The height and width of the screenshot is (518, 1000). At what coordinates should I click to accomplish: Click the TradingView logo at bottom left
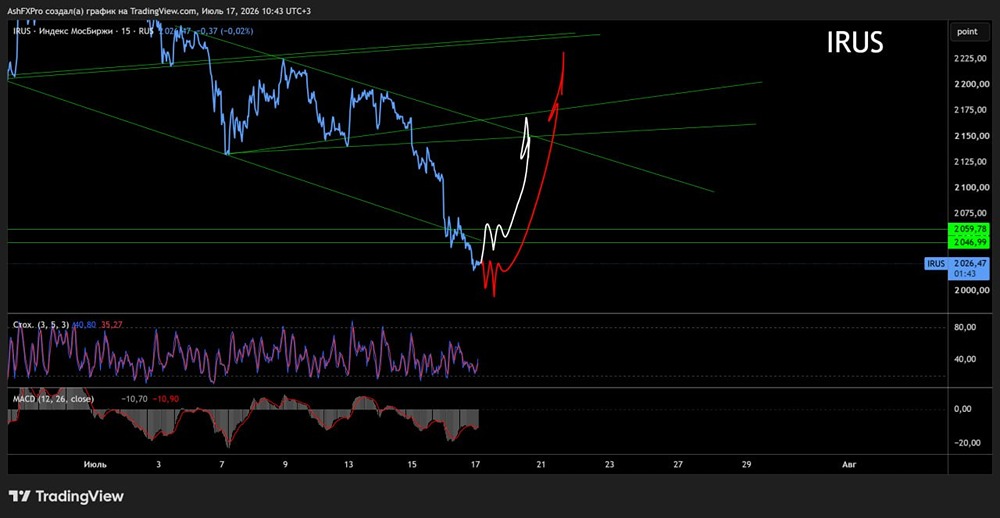click(x=66, y=496)
